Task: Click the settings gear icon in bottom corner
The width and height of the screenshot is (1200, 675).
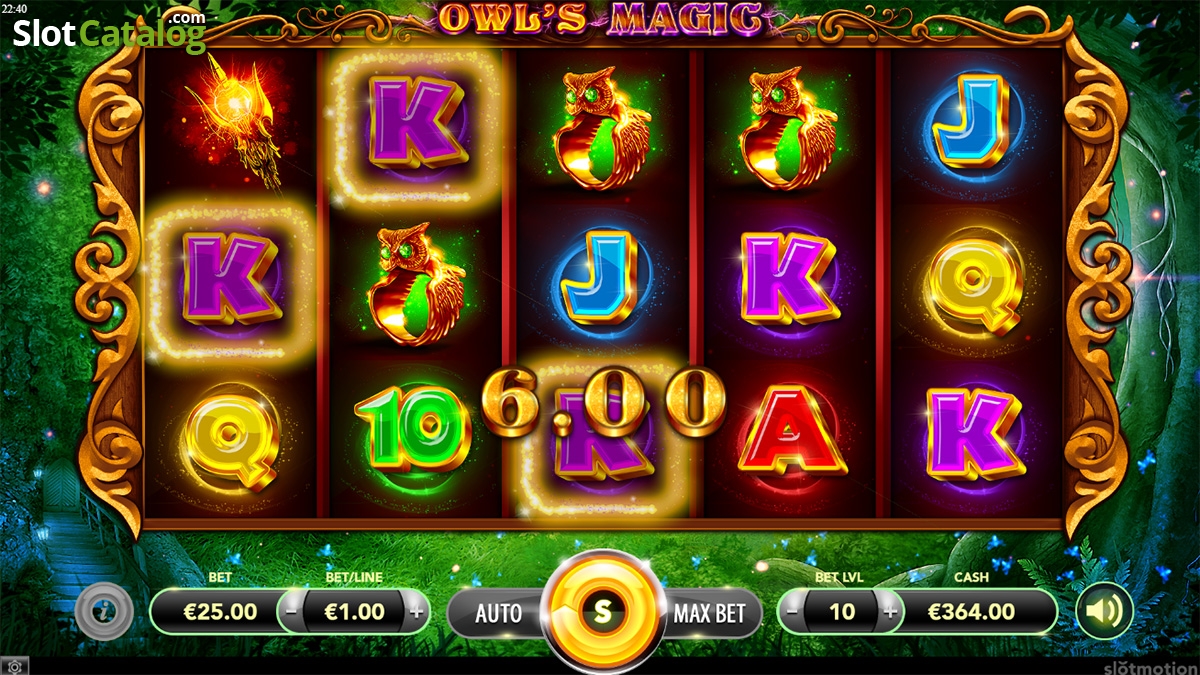Action: coord(13,666)
